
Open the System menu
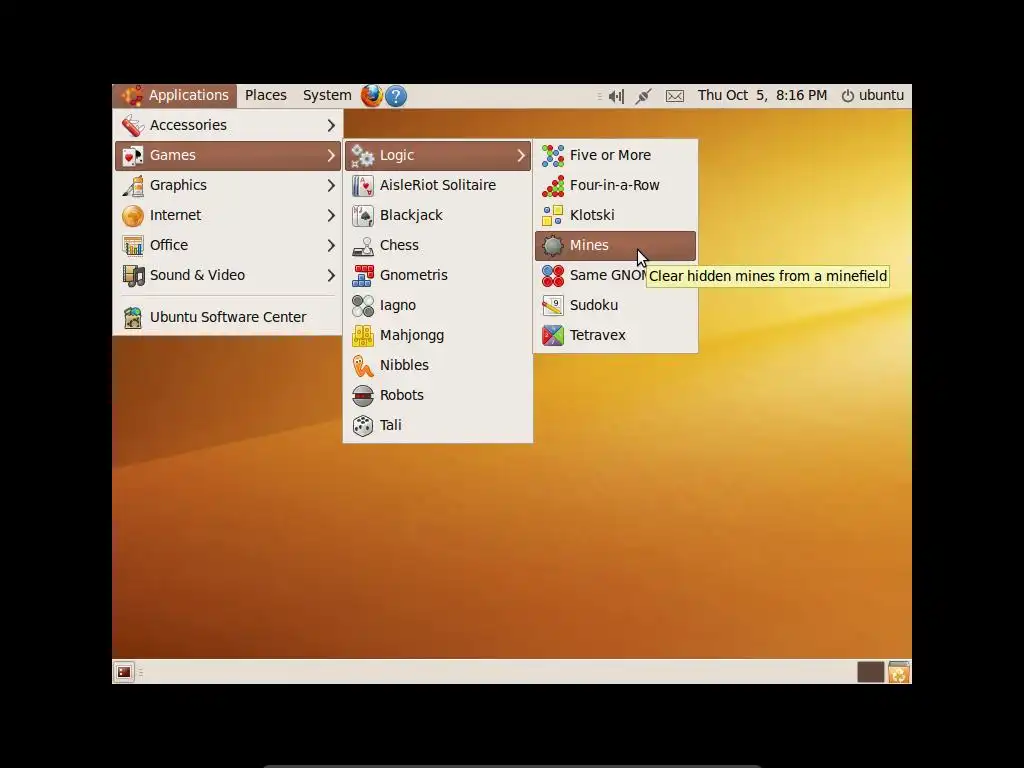coord(327,95)
